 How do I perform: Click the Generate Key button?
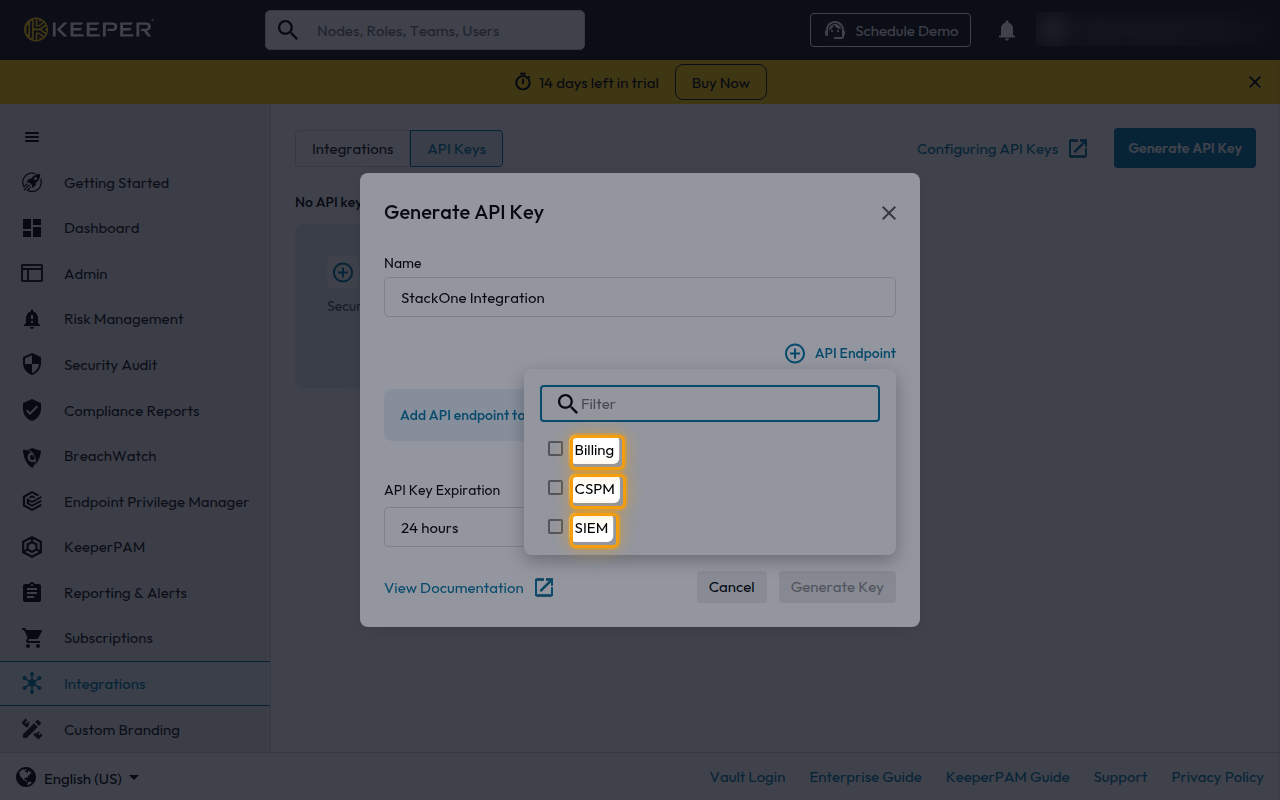[x=837, y=587]
